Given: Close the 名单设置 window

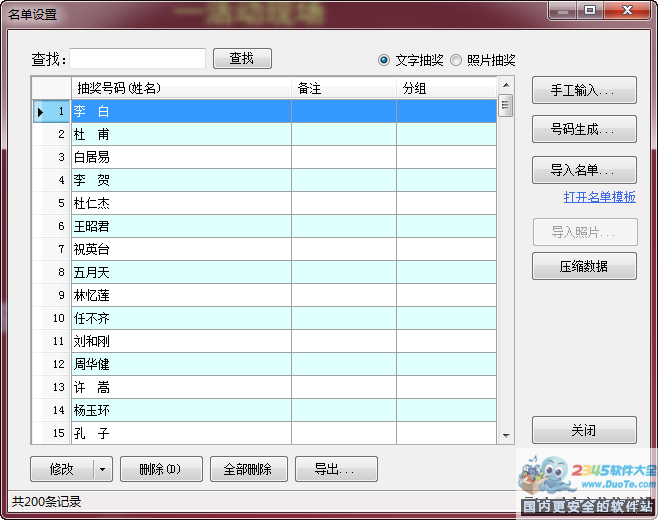Looking at the screenshot, I should [x=628, y=10].
